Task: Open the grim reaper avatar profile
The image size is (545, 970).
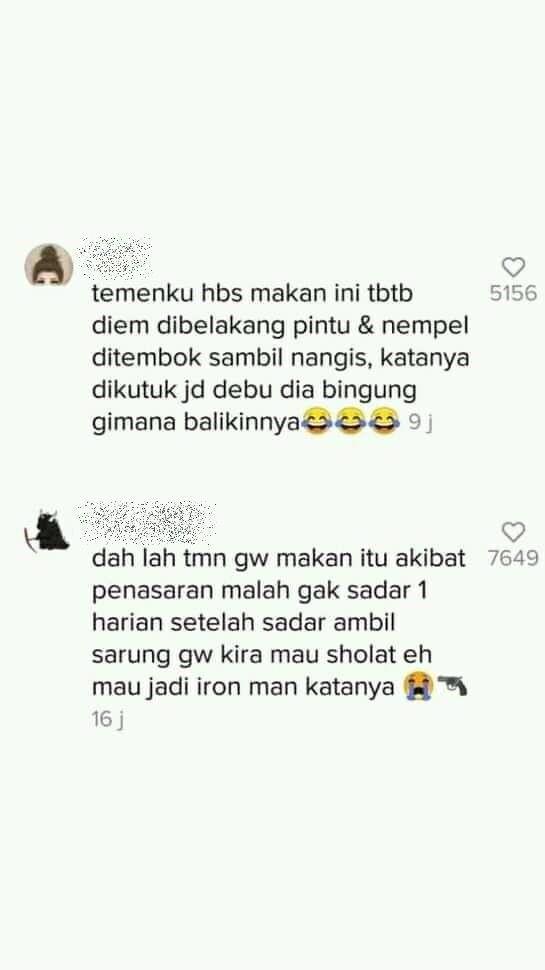Action: click(46, 530)
